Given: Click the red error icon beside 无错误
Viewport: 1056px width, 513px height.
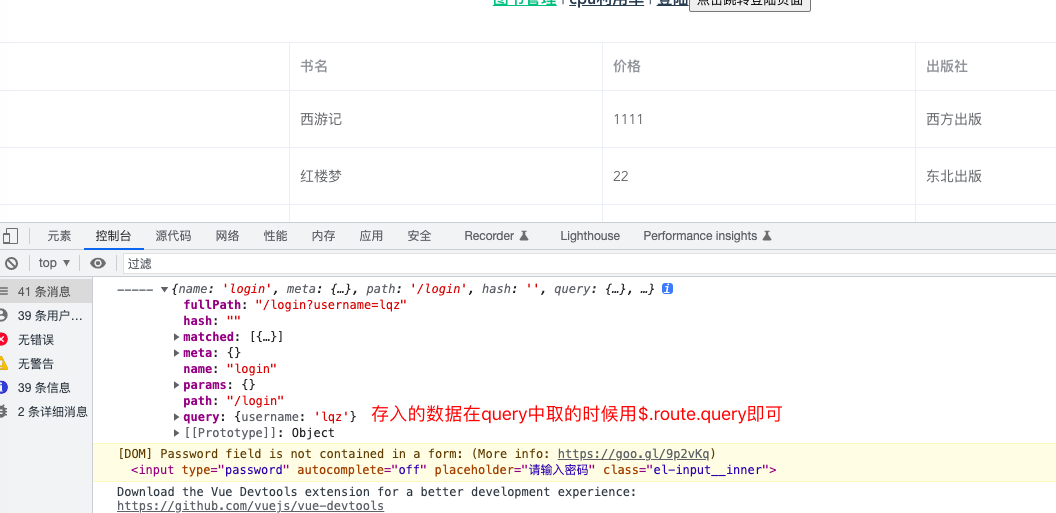Looking at the screenshot, I should (x=3, y=339).
